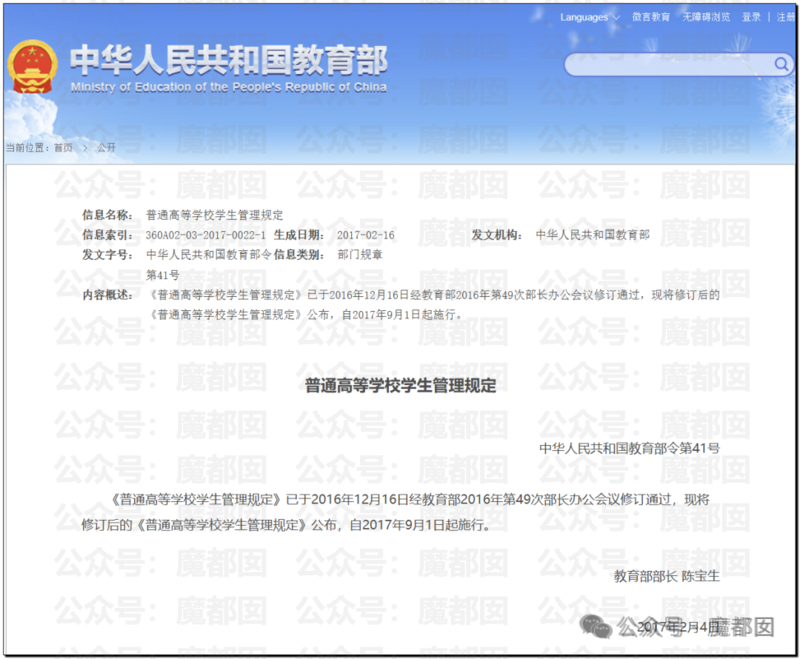Select the line 中华人民共和国教育部令第41号

point(630,448)
